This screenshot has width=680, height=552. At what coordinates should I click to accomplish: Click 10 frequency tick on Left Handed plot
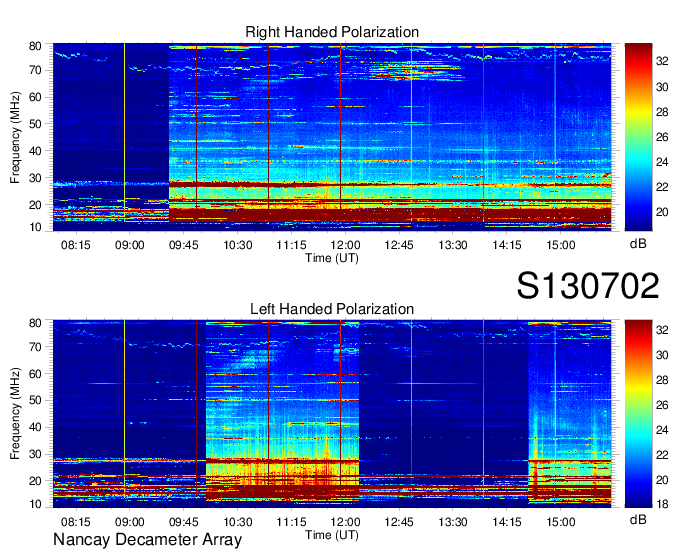coord(35,504)
